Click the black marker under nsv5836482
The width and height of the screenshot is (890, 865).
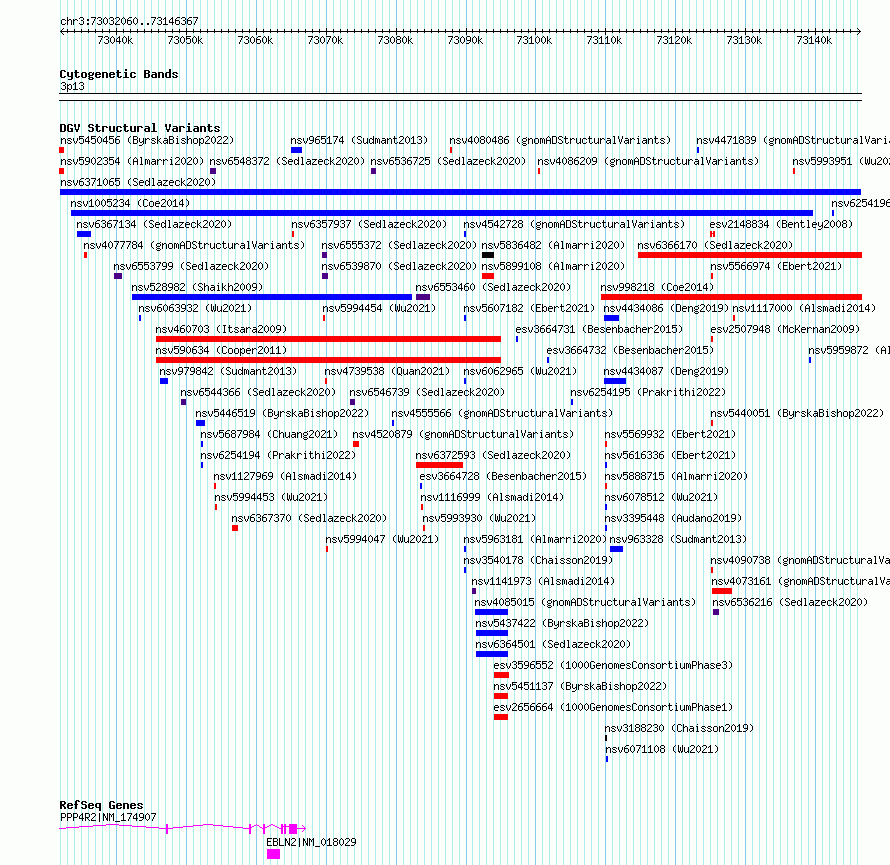click(488, 255)
